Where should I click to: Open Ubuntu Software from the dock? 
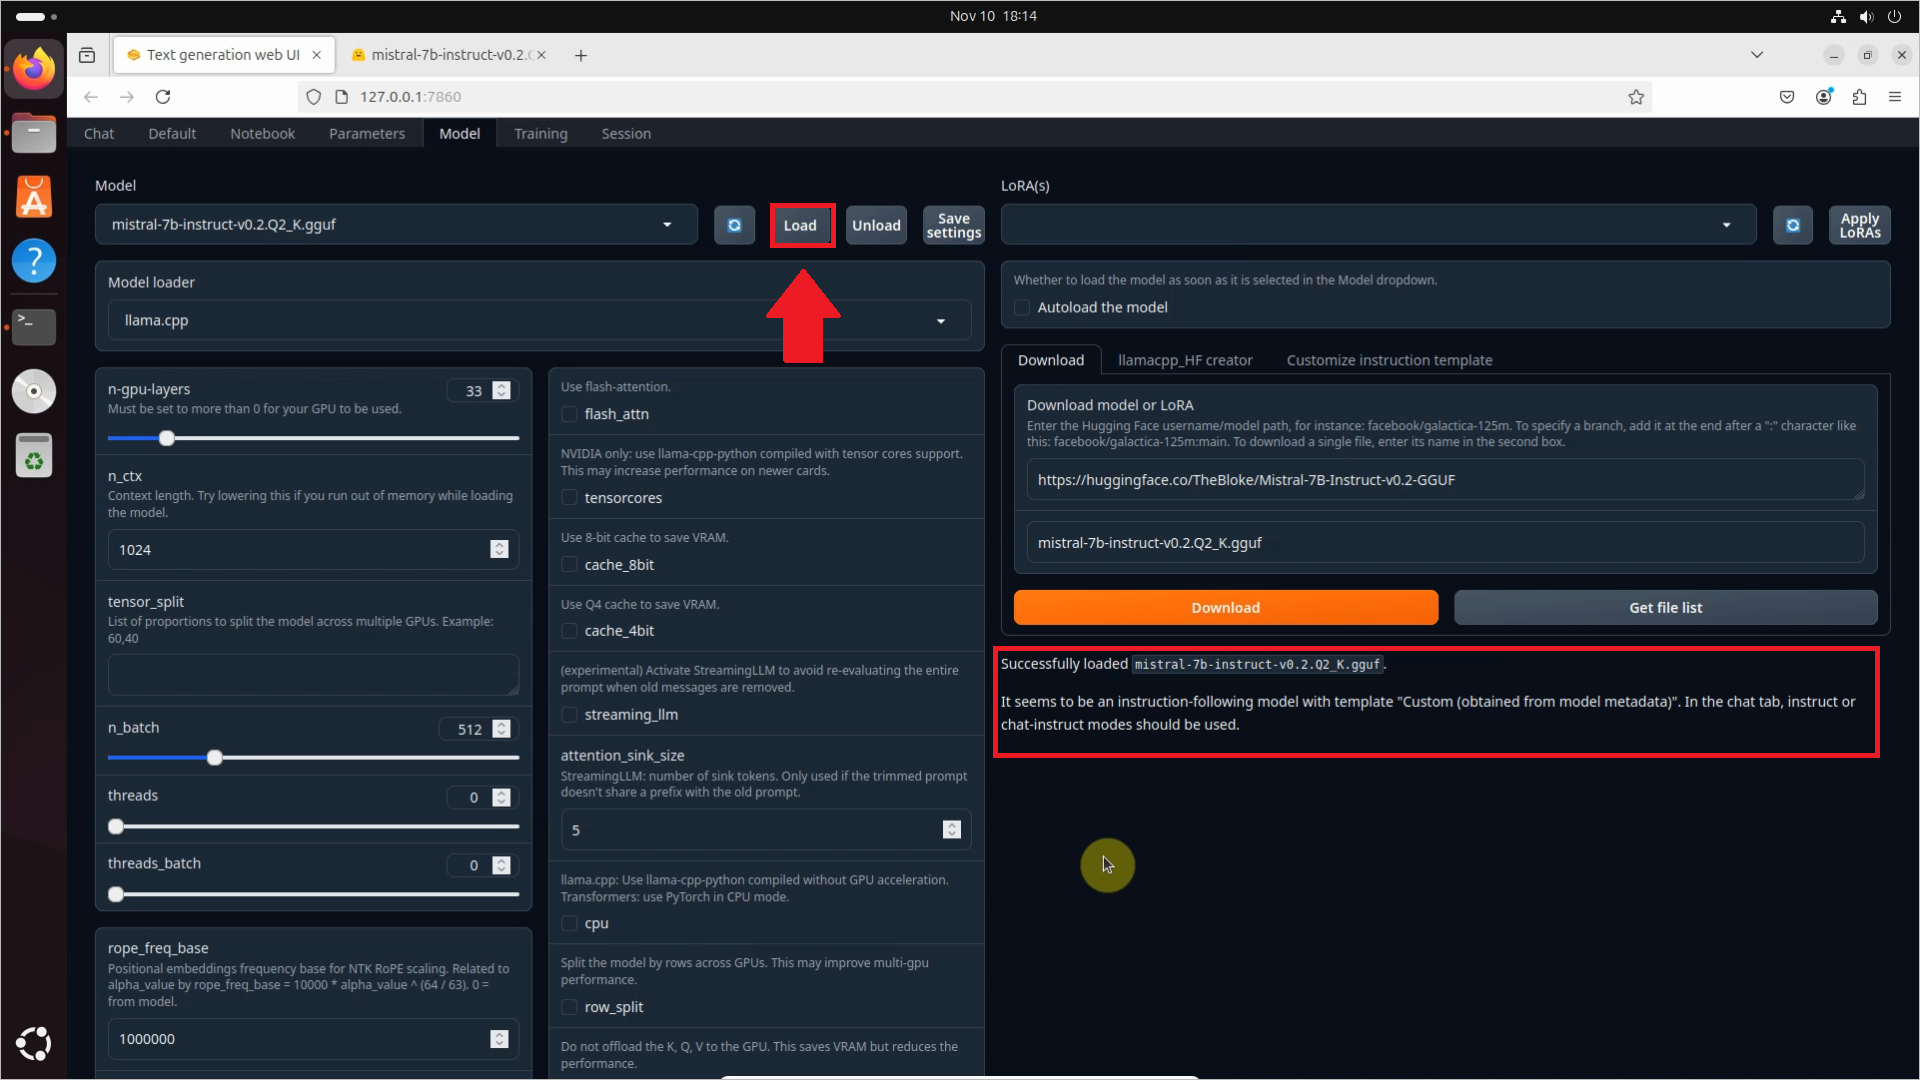pyautogui.click(x=33, y=197)
